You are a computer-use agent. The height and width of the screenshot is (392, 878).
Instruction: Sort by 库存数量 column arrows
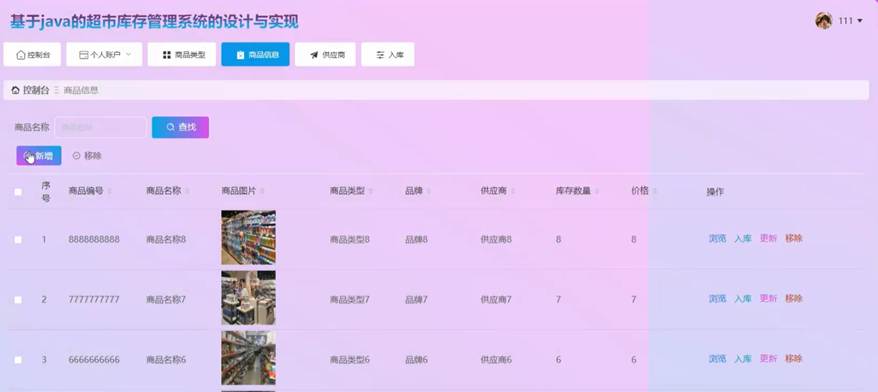pos(597,191)
